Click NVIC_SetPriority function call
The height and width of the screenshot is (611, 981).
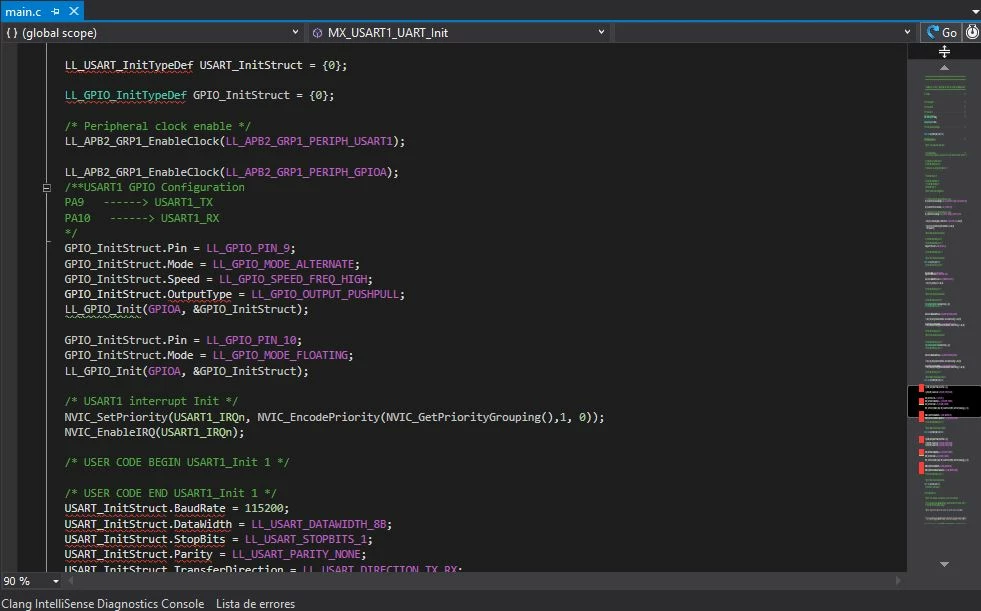(x=116, y=417)
